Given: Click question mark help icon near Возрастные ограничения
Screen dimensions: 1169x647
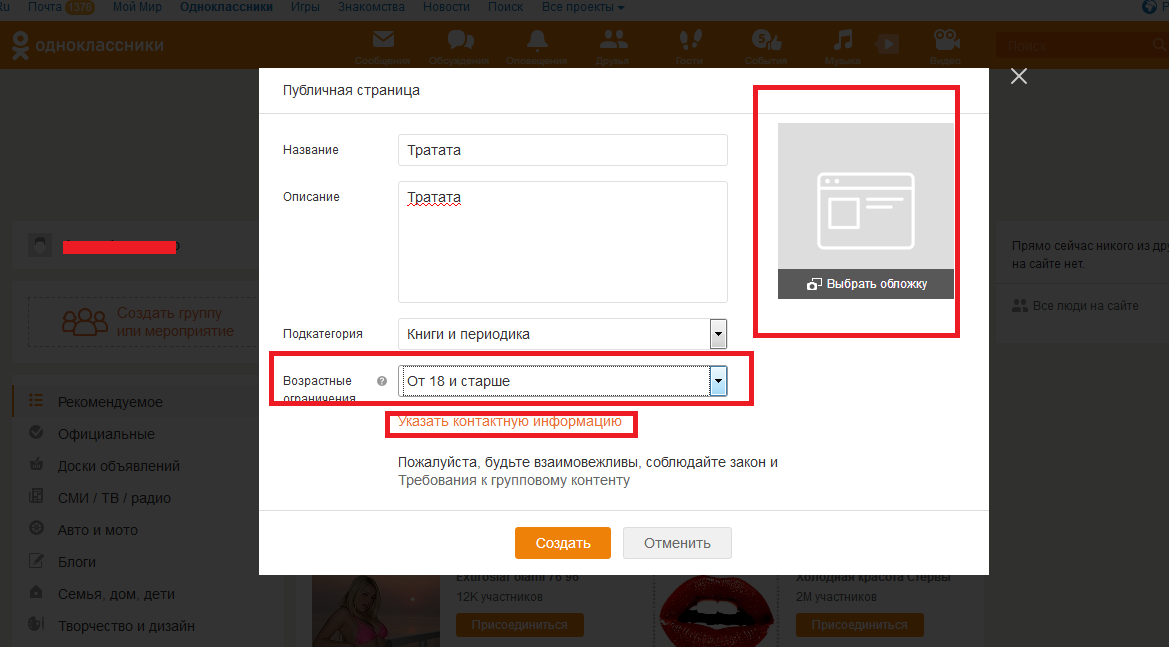Looking at the screenshot, I should click(x=381, y=381).
